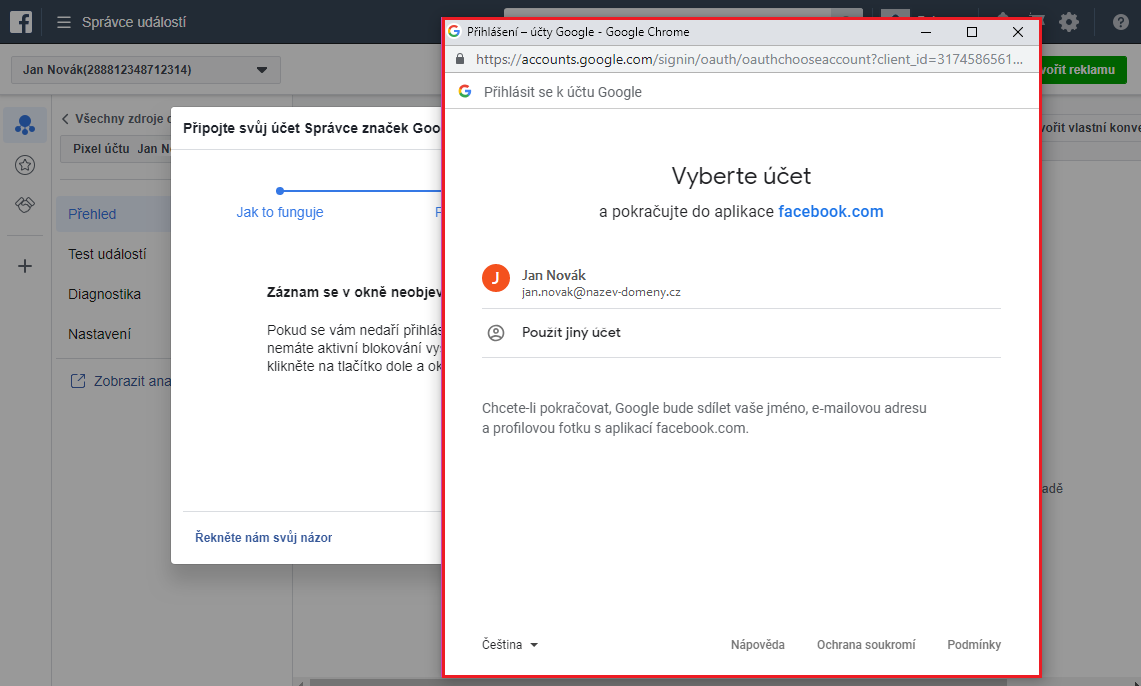The image size is (1141, 686).
Task: Open the Podmínky link
Action: click(x=974, y=645)
